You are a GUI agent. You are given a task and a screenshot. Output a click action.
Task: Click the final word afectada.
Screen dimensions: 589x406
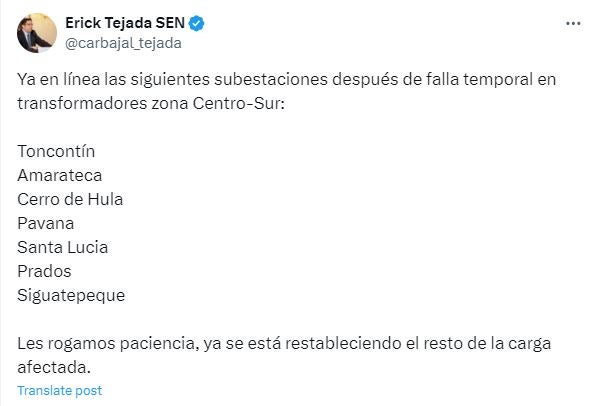[54, 368]
